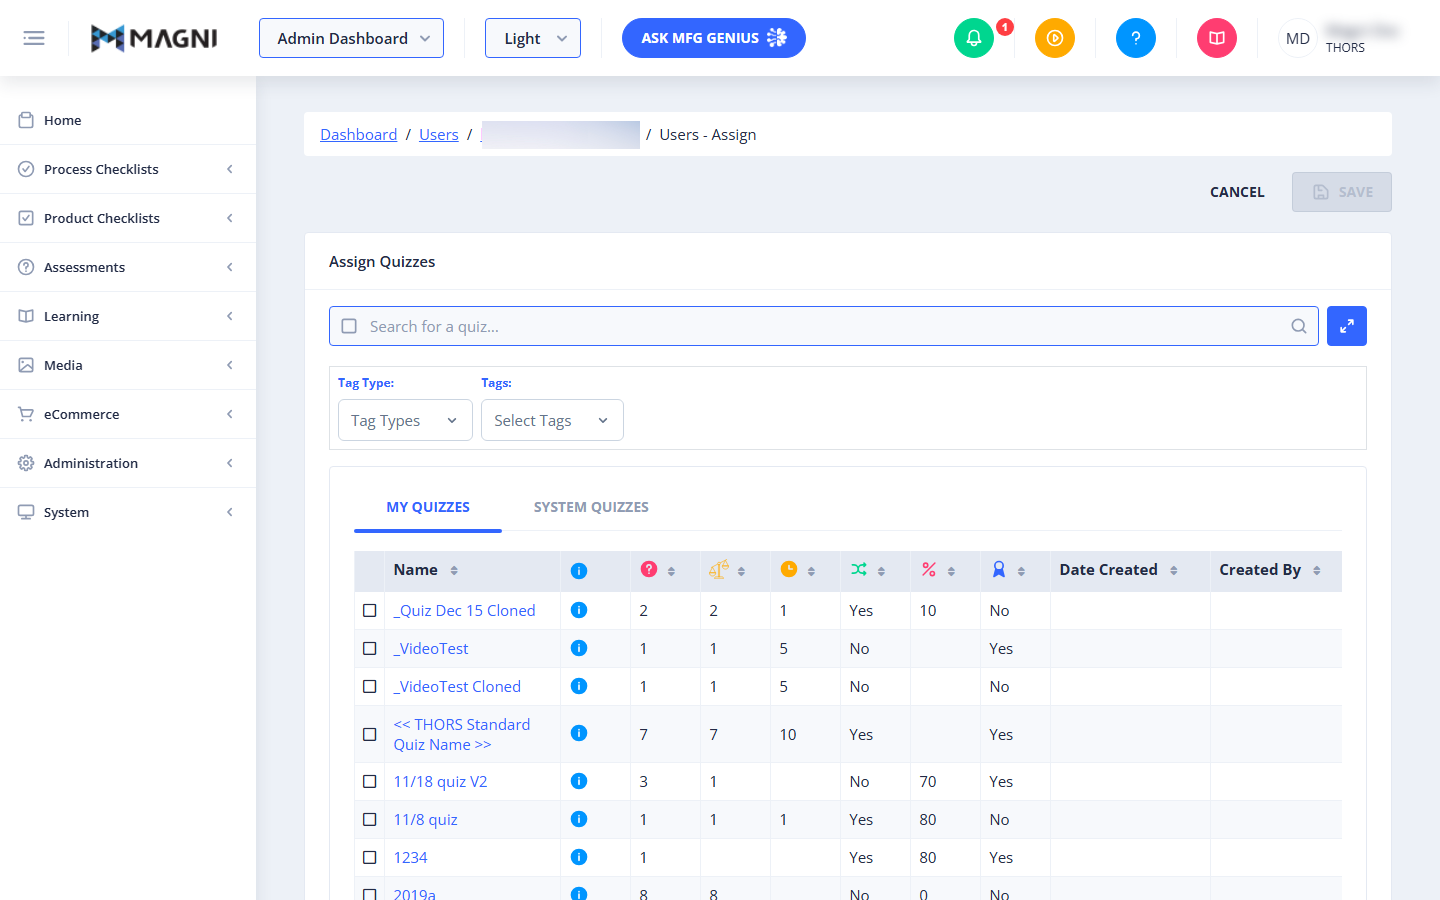Show info for _VideoTest Cloned
This screenshot has height=900, width=1440.
point(579,686)
